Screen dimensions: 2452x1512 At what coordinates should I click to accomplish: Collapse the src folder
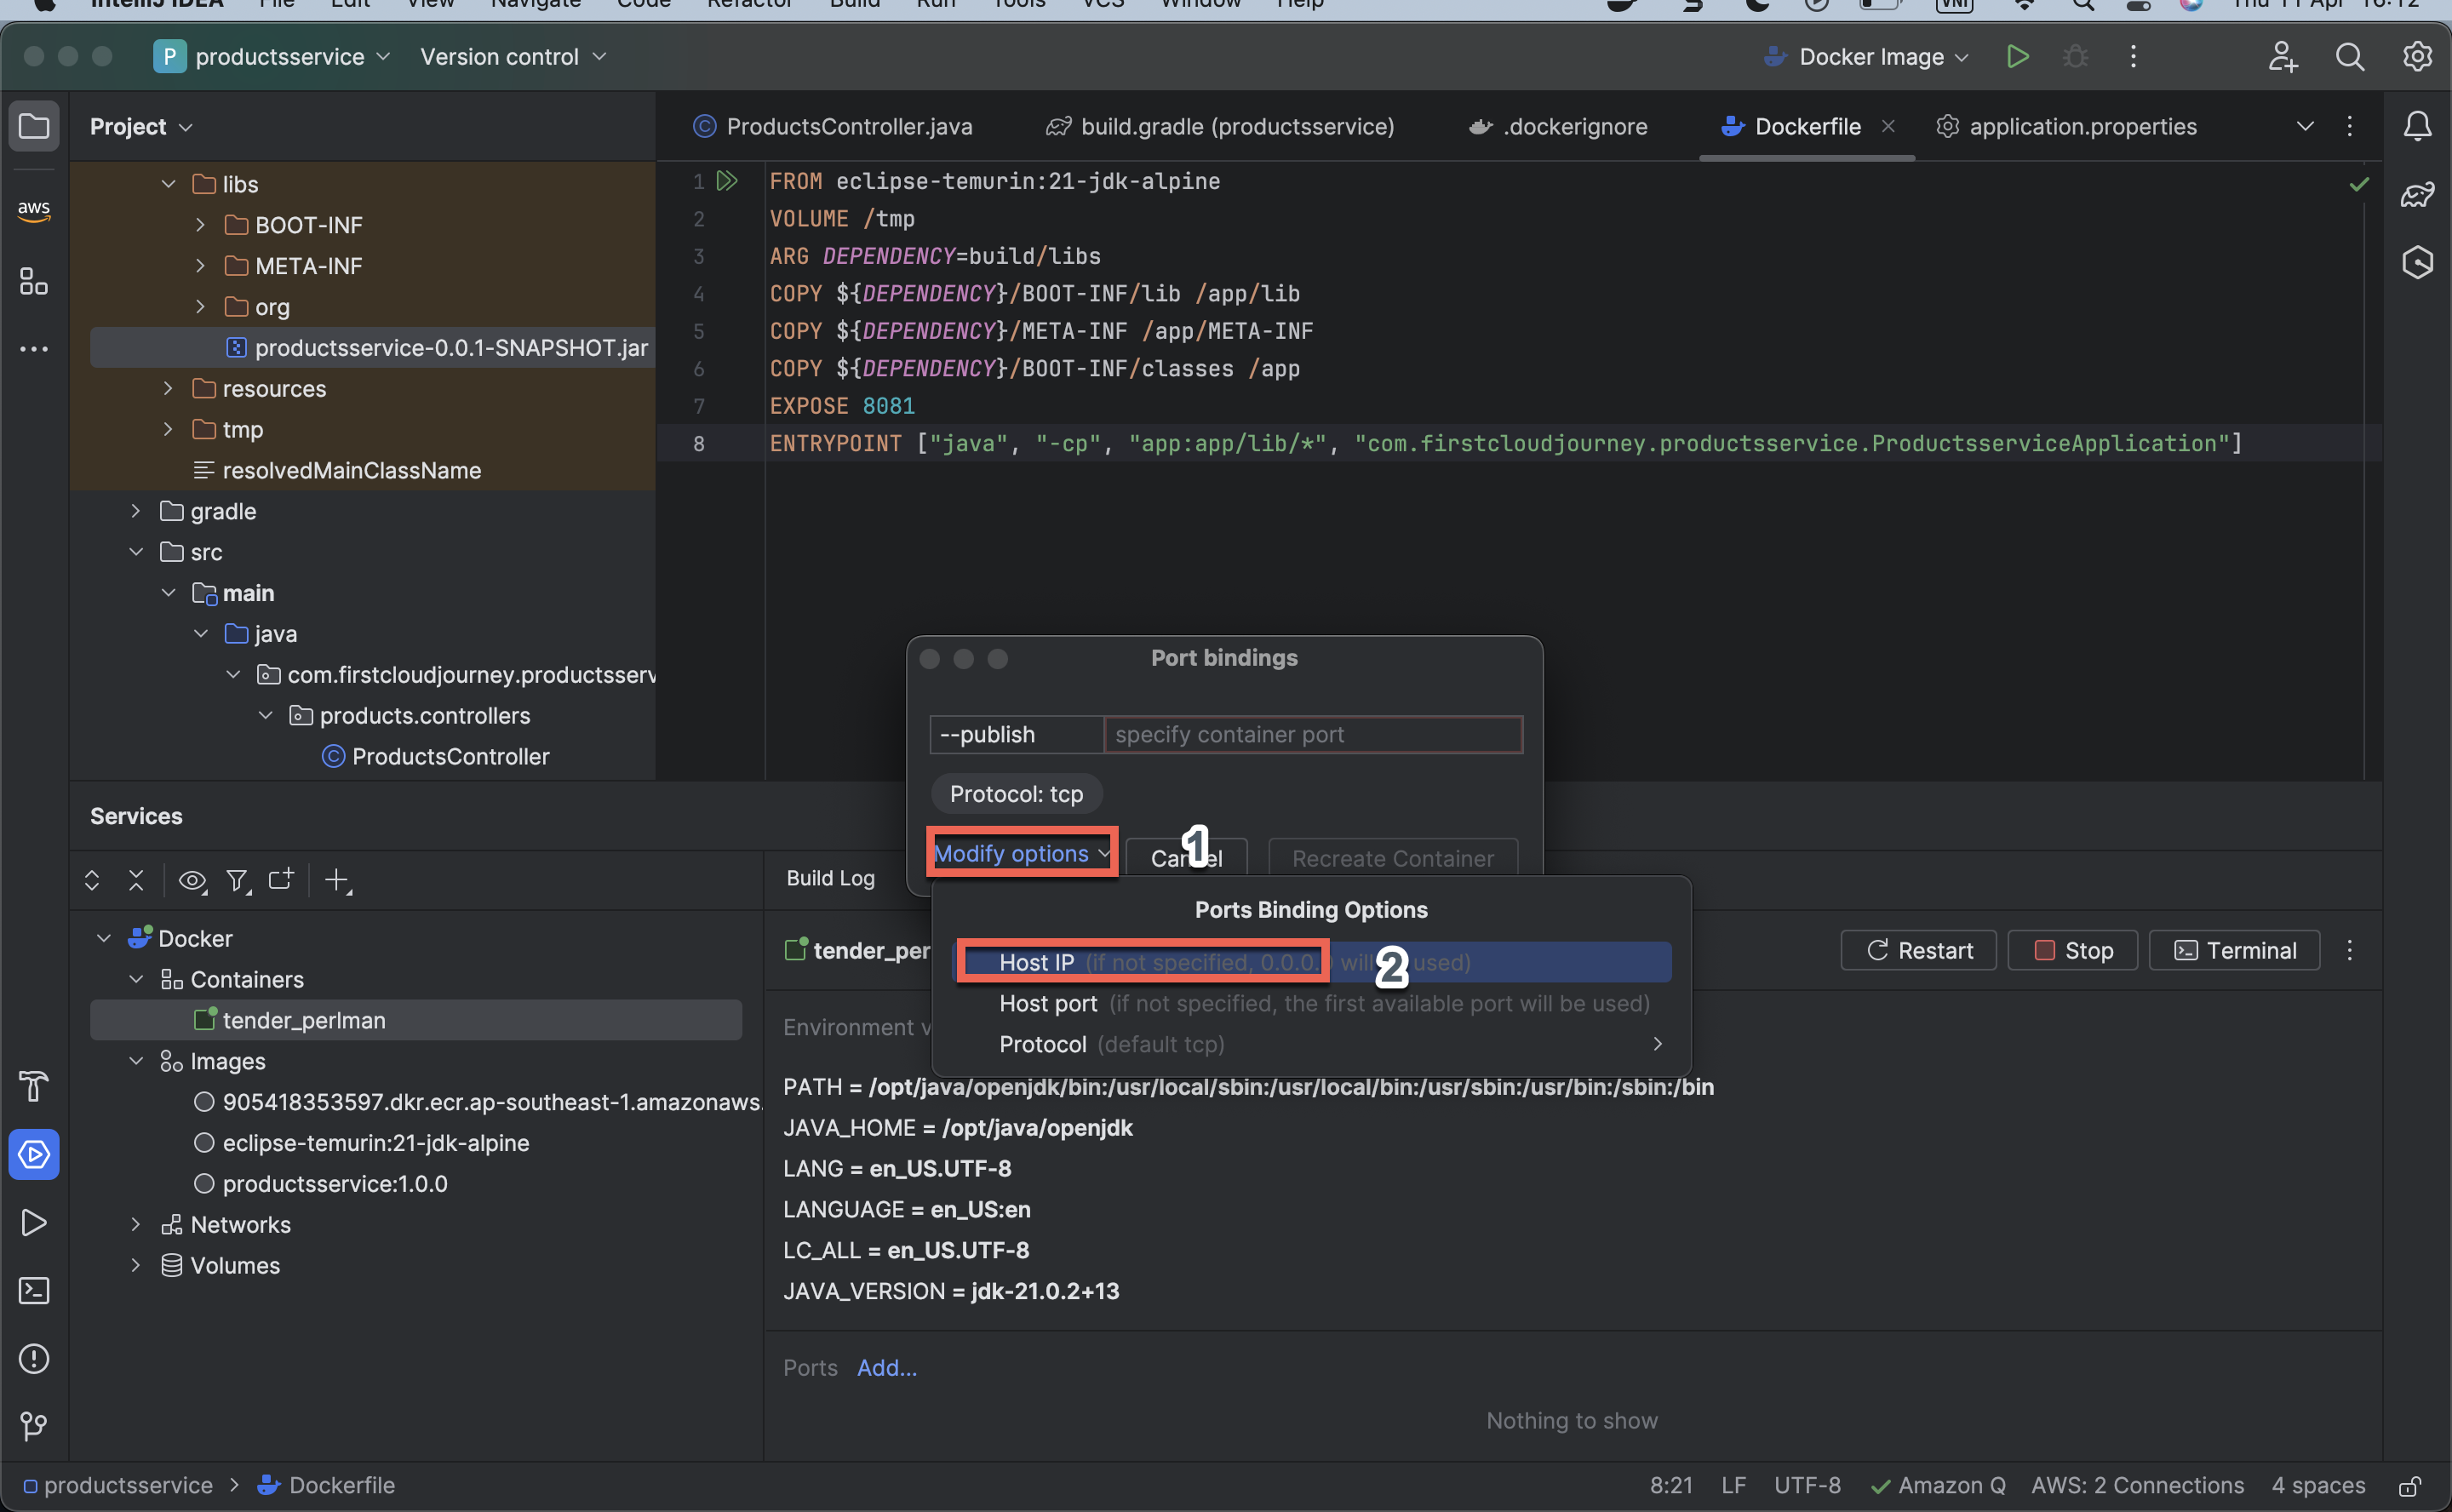click(x=136, y=552)
